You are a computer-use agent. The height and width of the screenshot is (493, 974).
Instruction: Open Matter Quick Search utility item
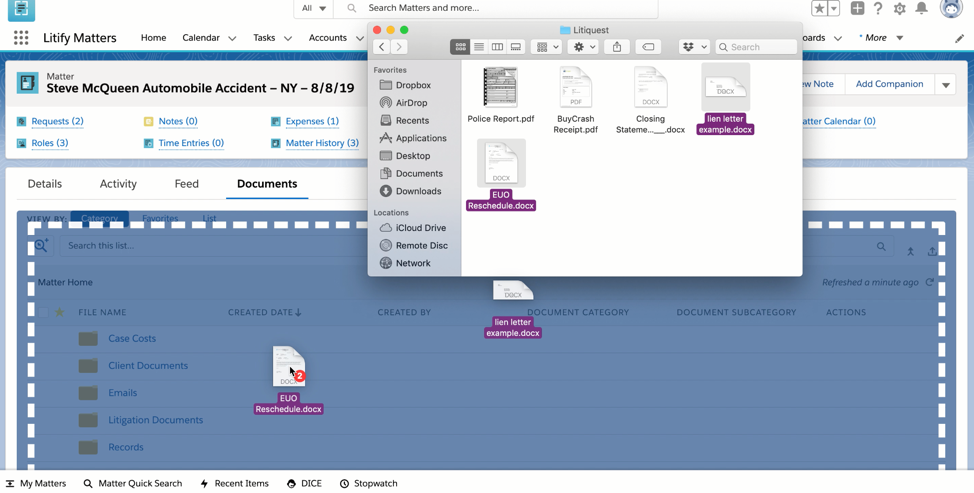tap(133, 483)
